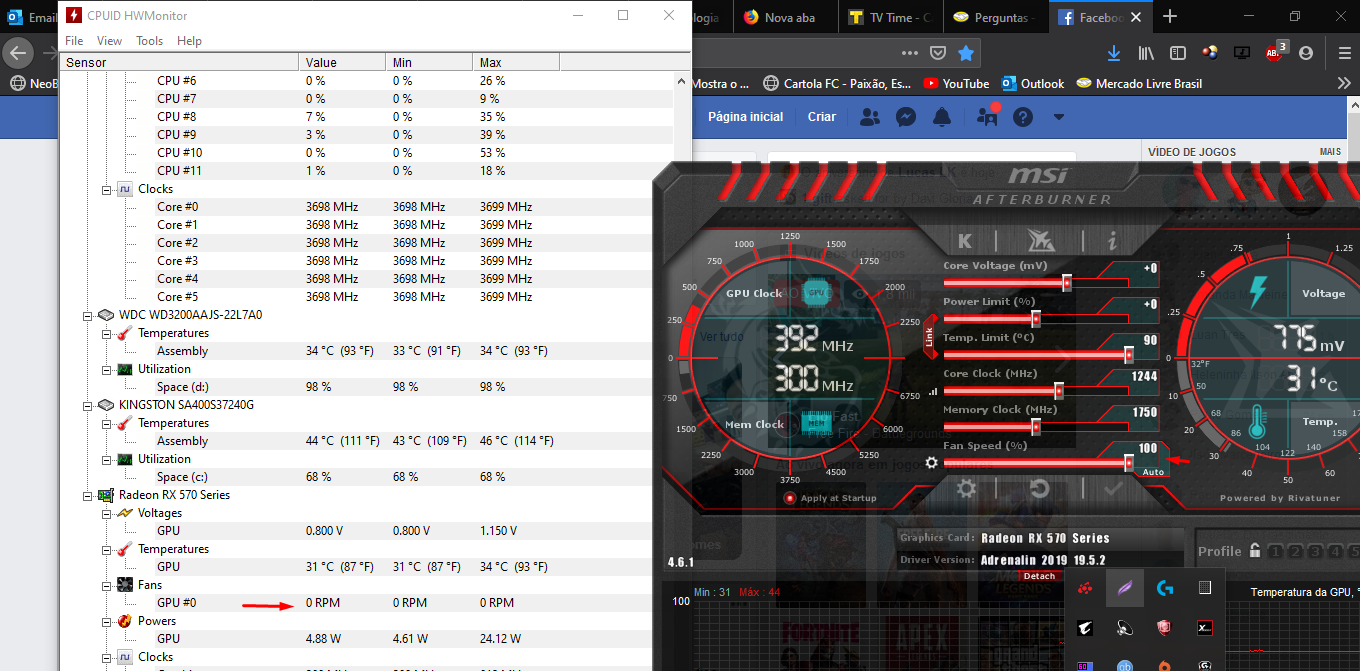The image size is (1360, 671).
Task: Bookmark the page with the star icon
Action: coord(965,52)
